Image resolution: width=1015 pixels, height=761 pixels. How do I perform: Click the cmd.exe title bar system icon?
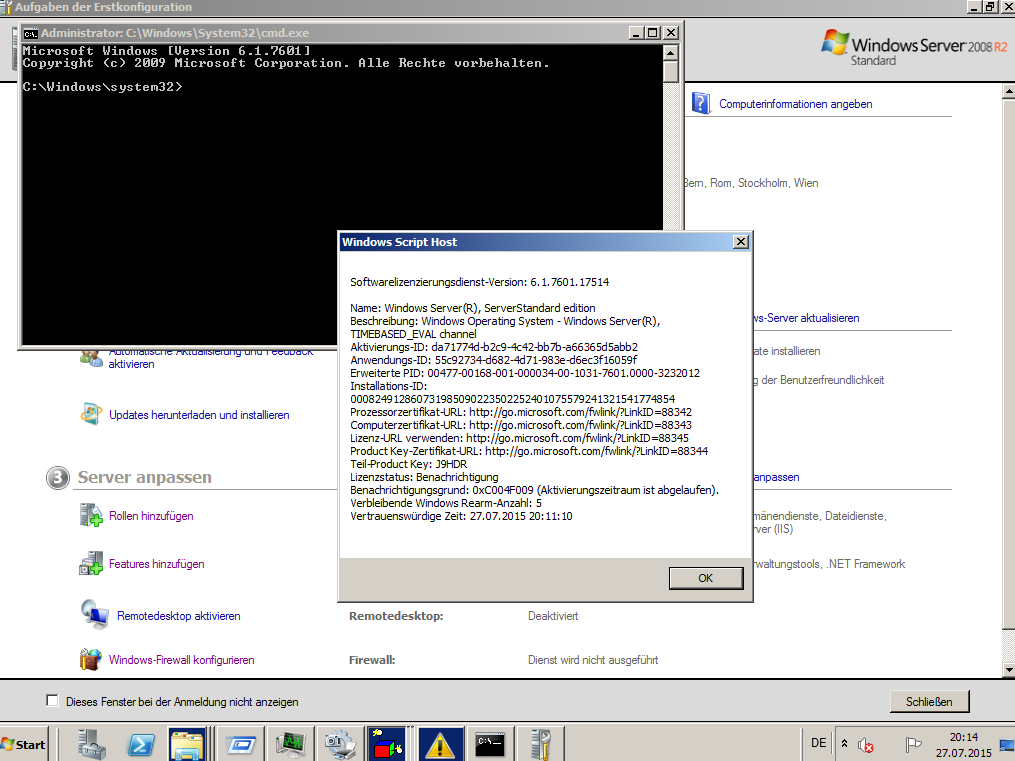coord(30,34)
